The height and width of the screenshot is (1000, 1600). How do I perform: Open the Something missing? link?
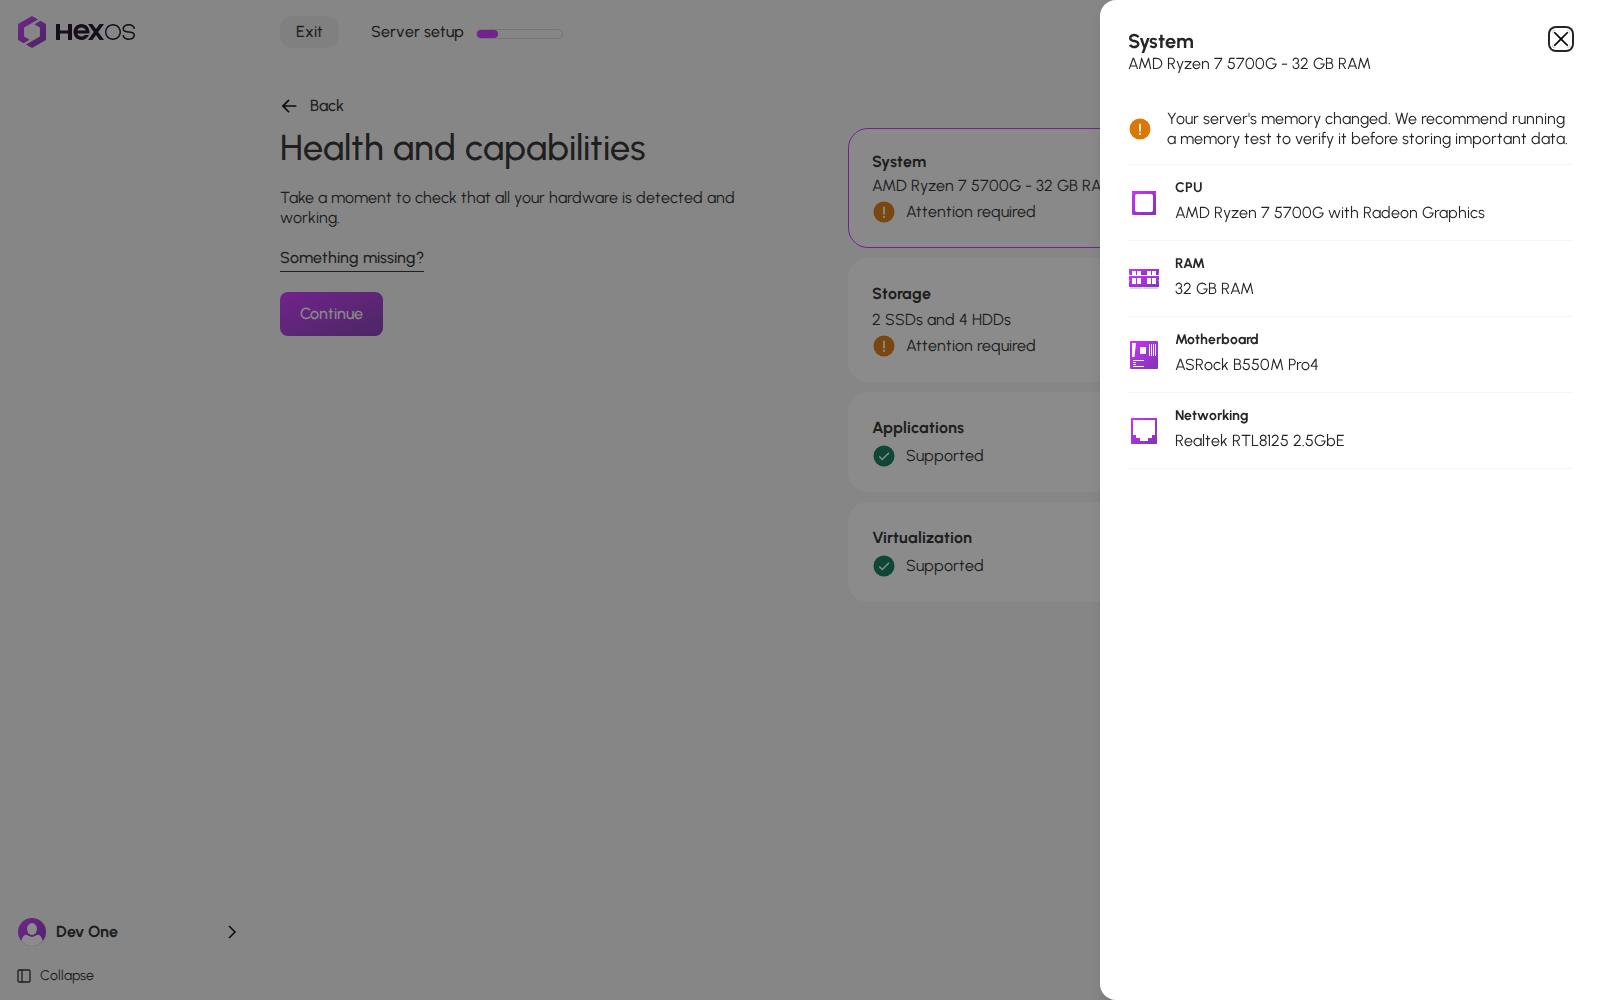click(352, 258)
